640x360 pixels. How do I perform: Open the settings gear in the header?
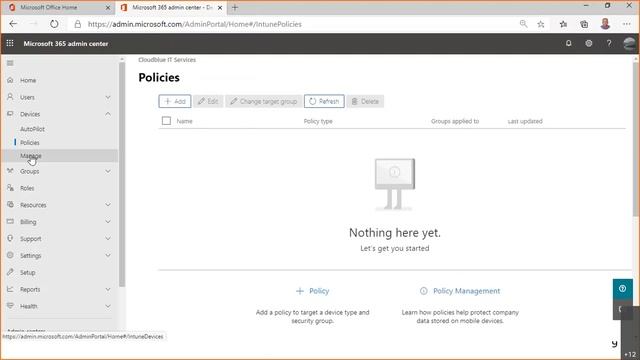coord(589,43)
